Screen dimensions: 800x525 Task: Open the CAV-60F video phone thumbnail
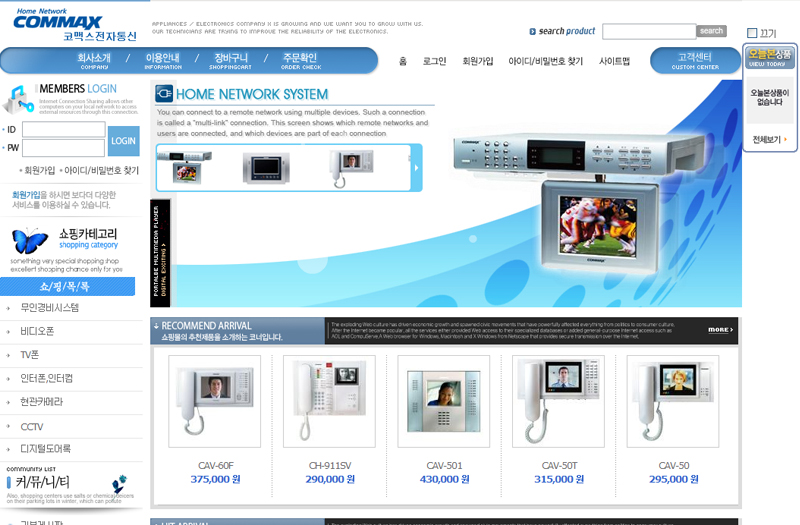(x=214, y=401)
